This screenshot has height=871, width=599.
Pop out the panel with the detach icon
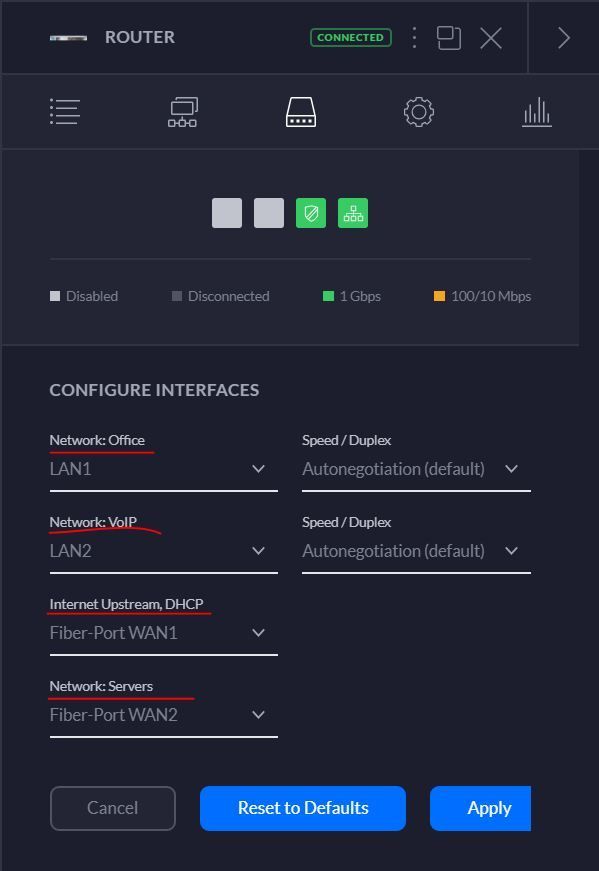point(449,38)
